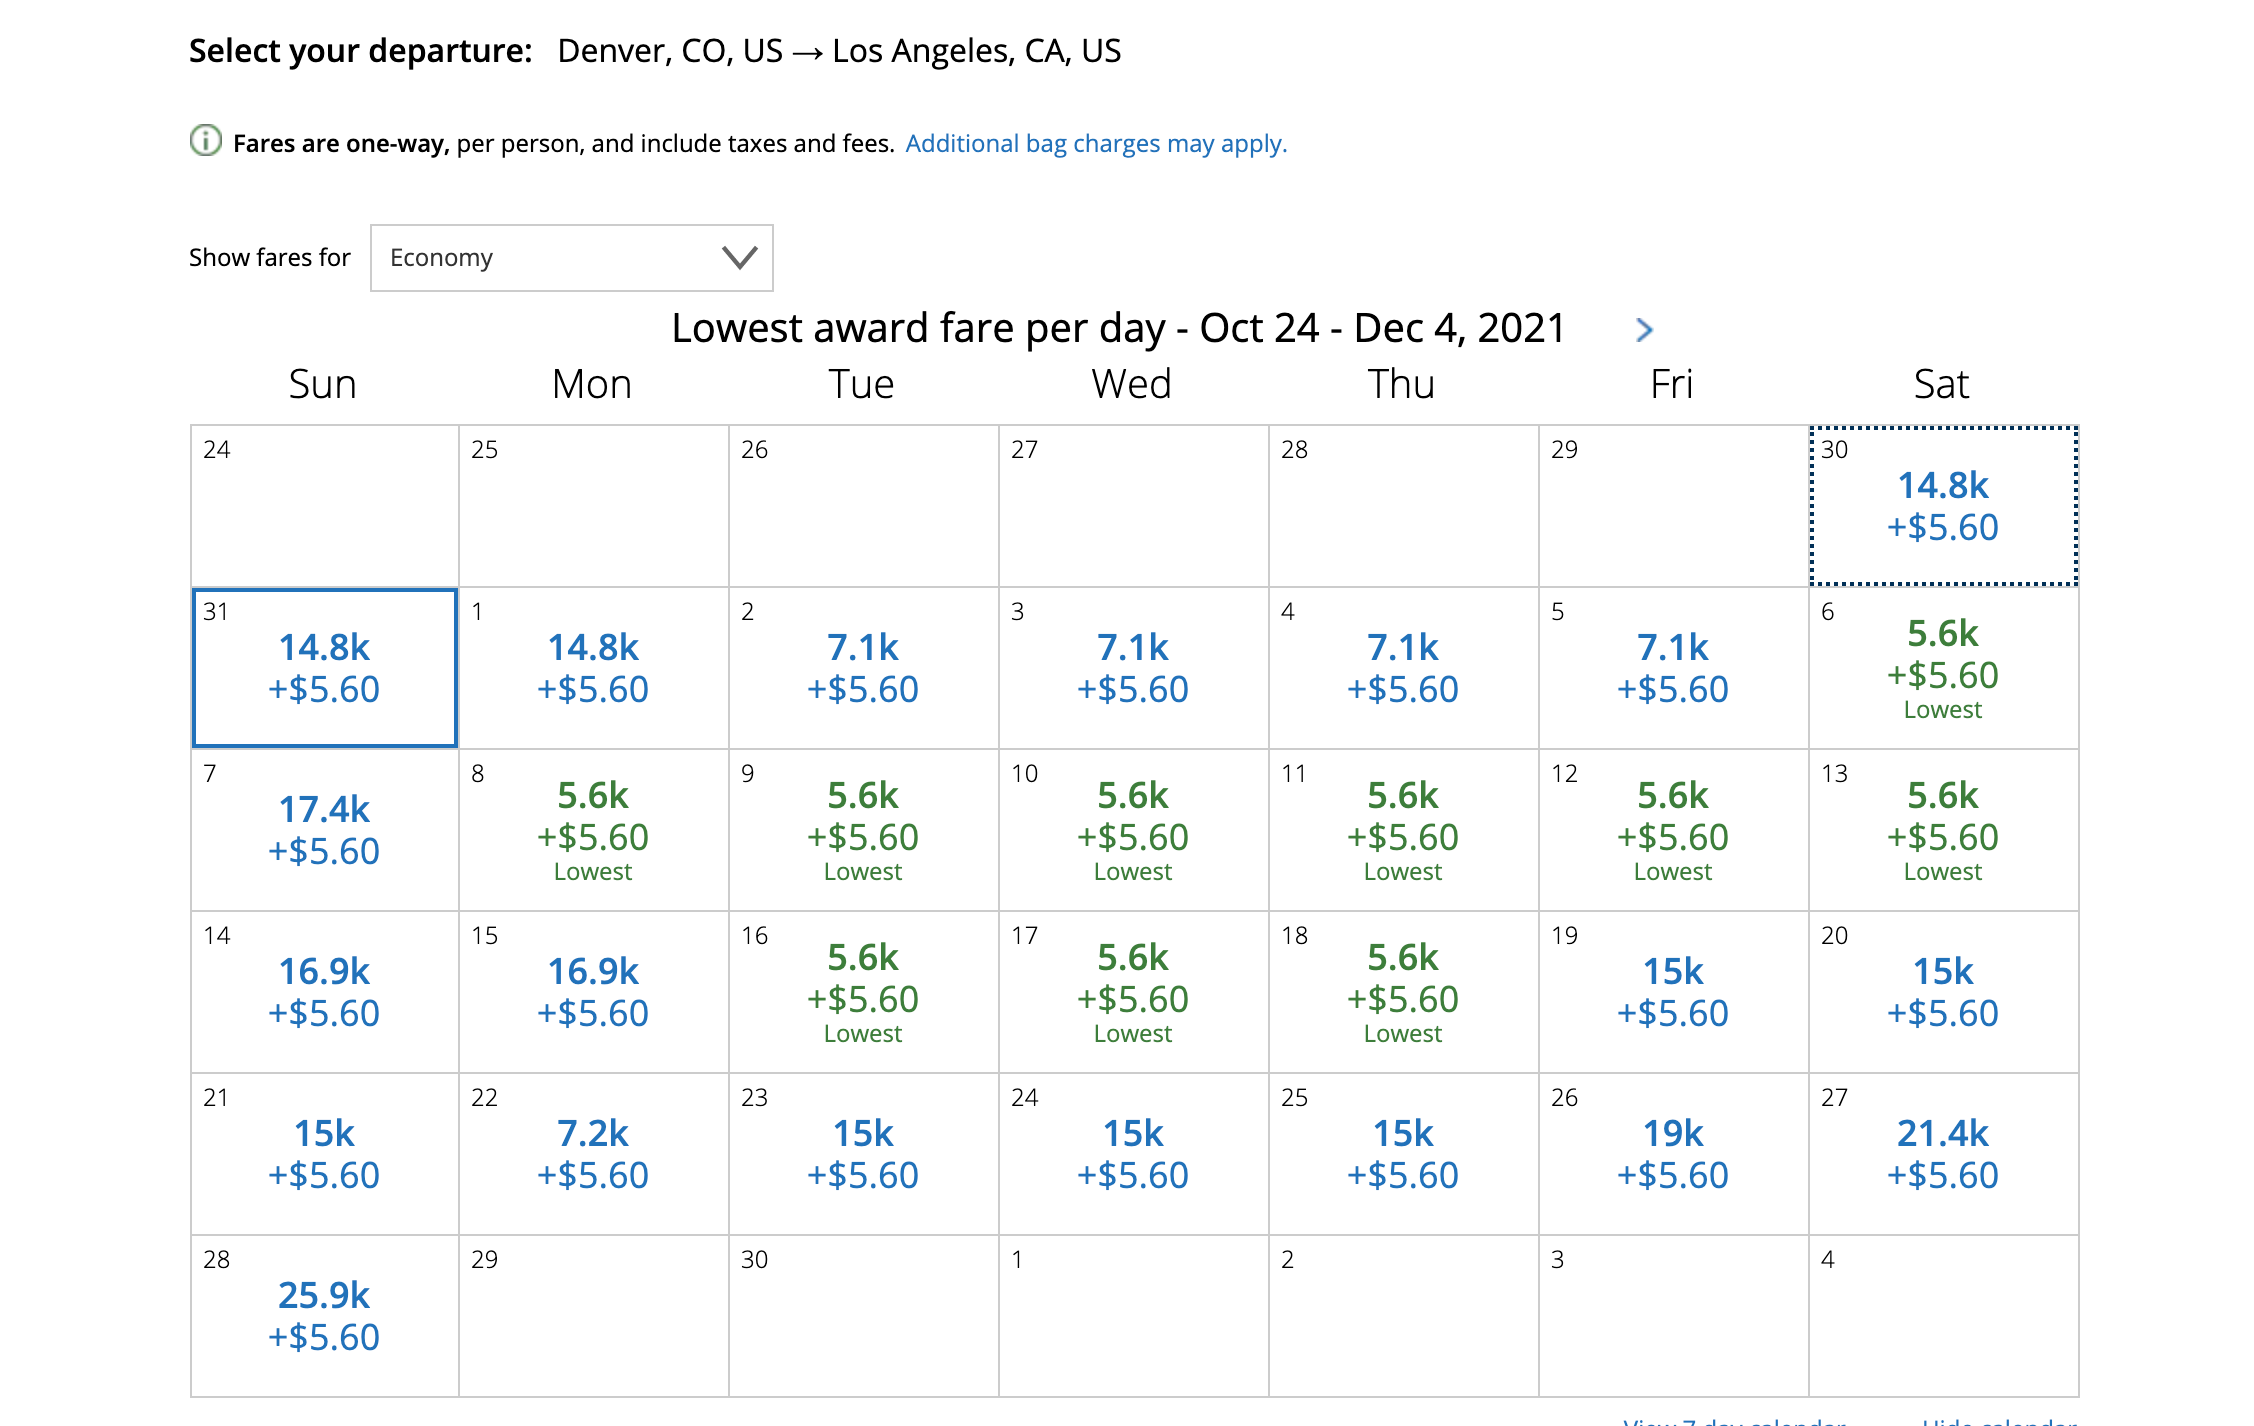The image size is (2254, 1426).
Task: Select November 20 fare of 15k
Action: click(x=1942, y=992)
